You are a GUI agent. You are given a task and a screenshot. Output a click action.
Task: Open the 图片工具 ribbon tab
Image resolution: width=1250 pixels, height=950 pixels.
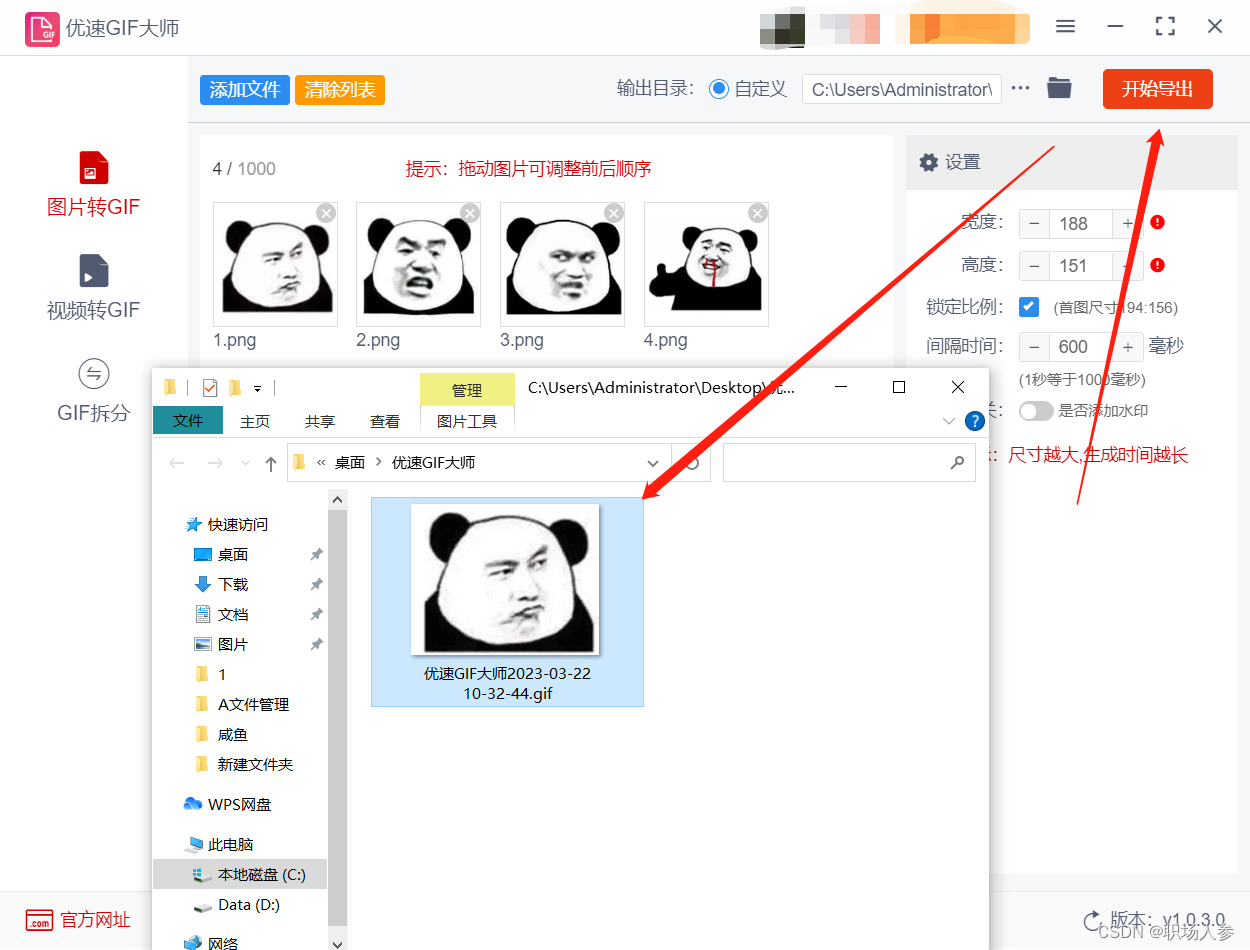coord(467,421)
